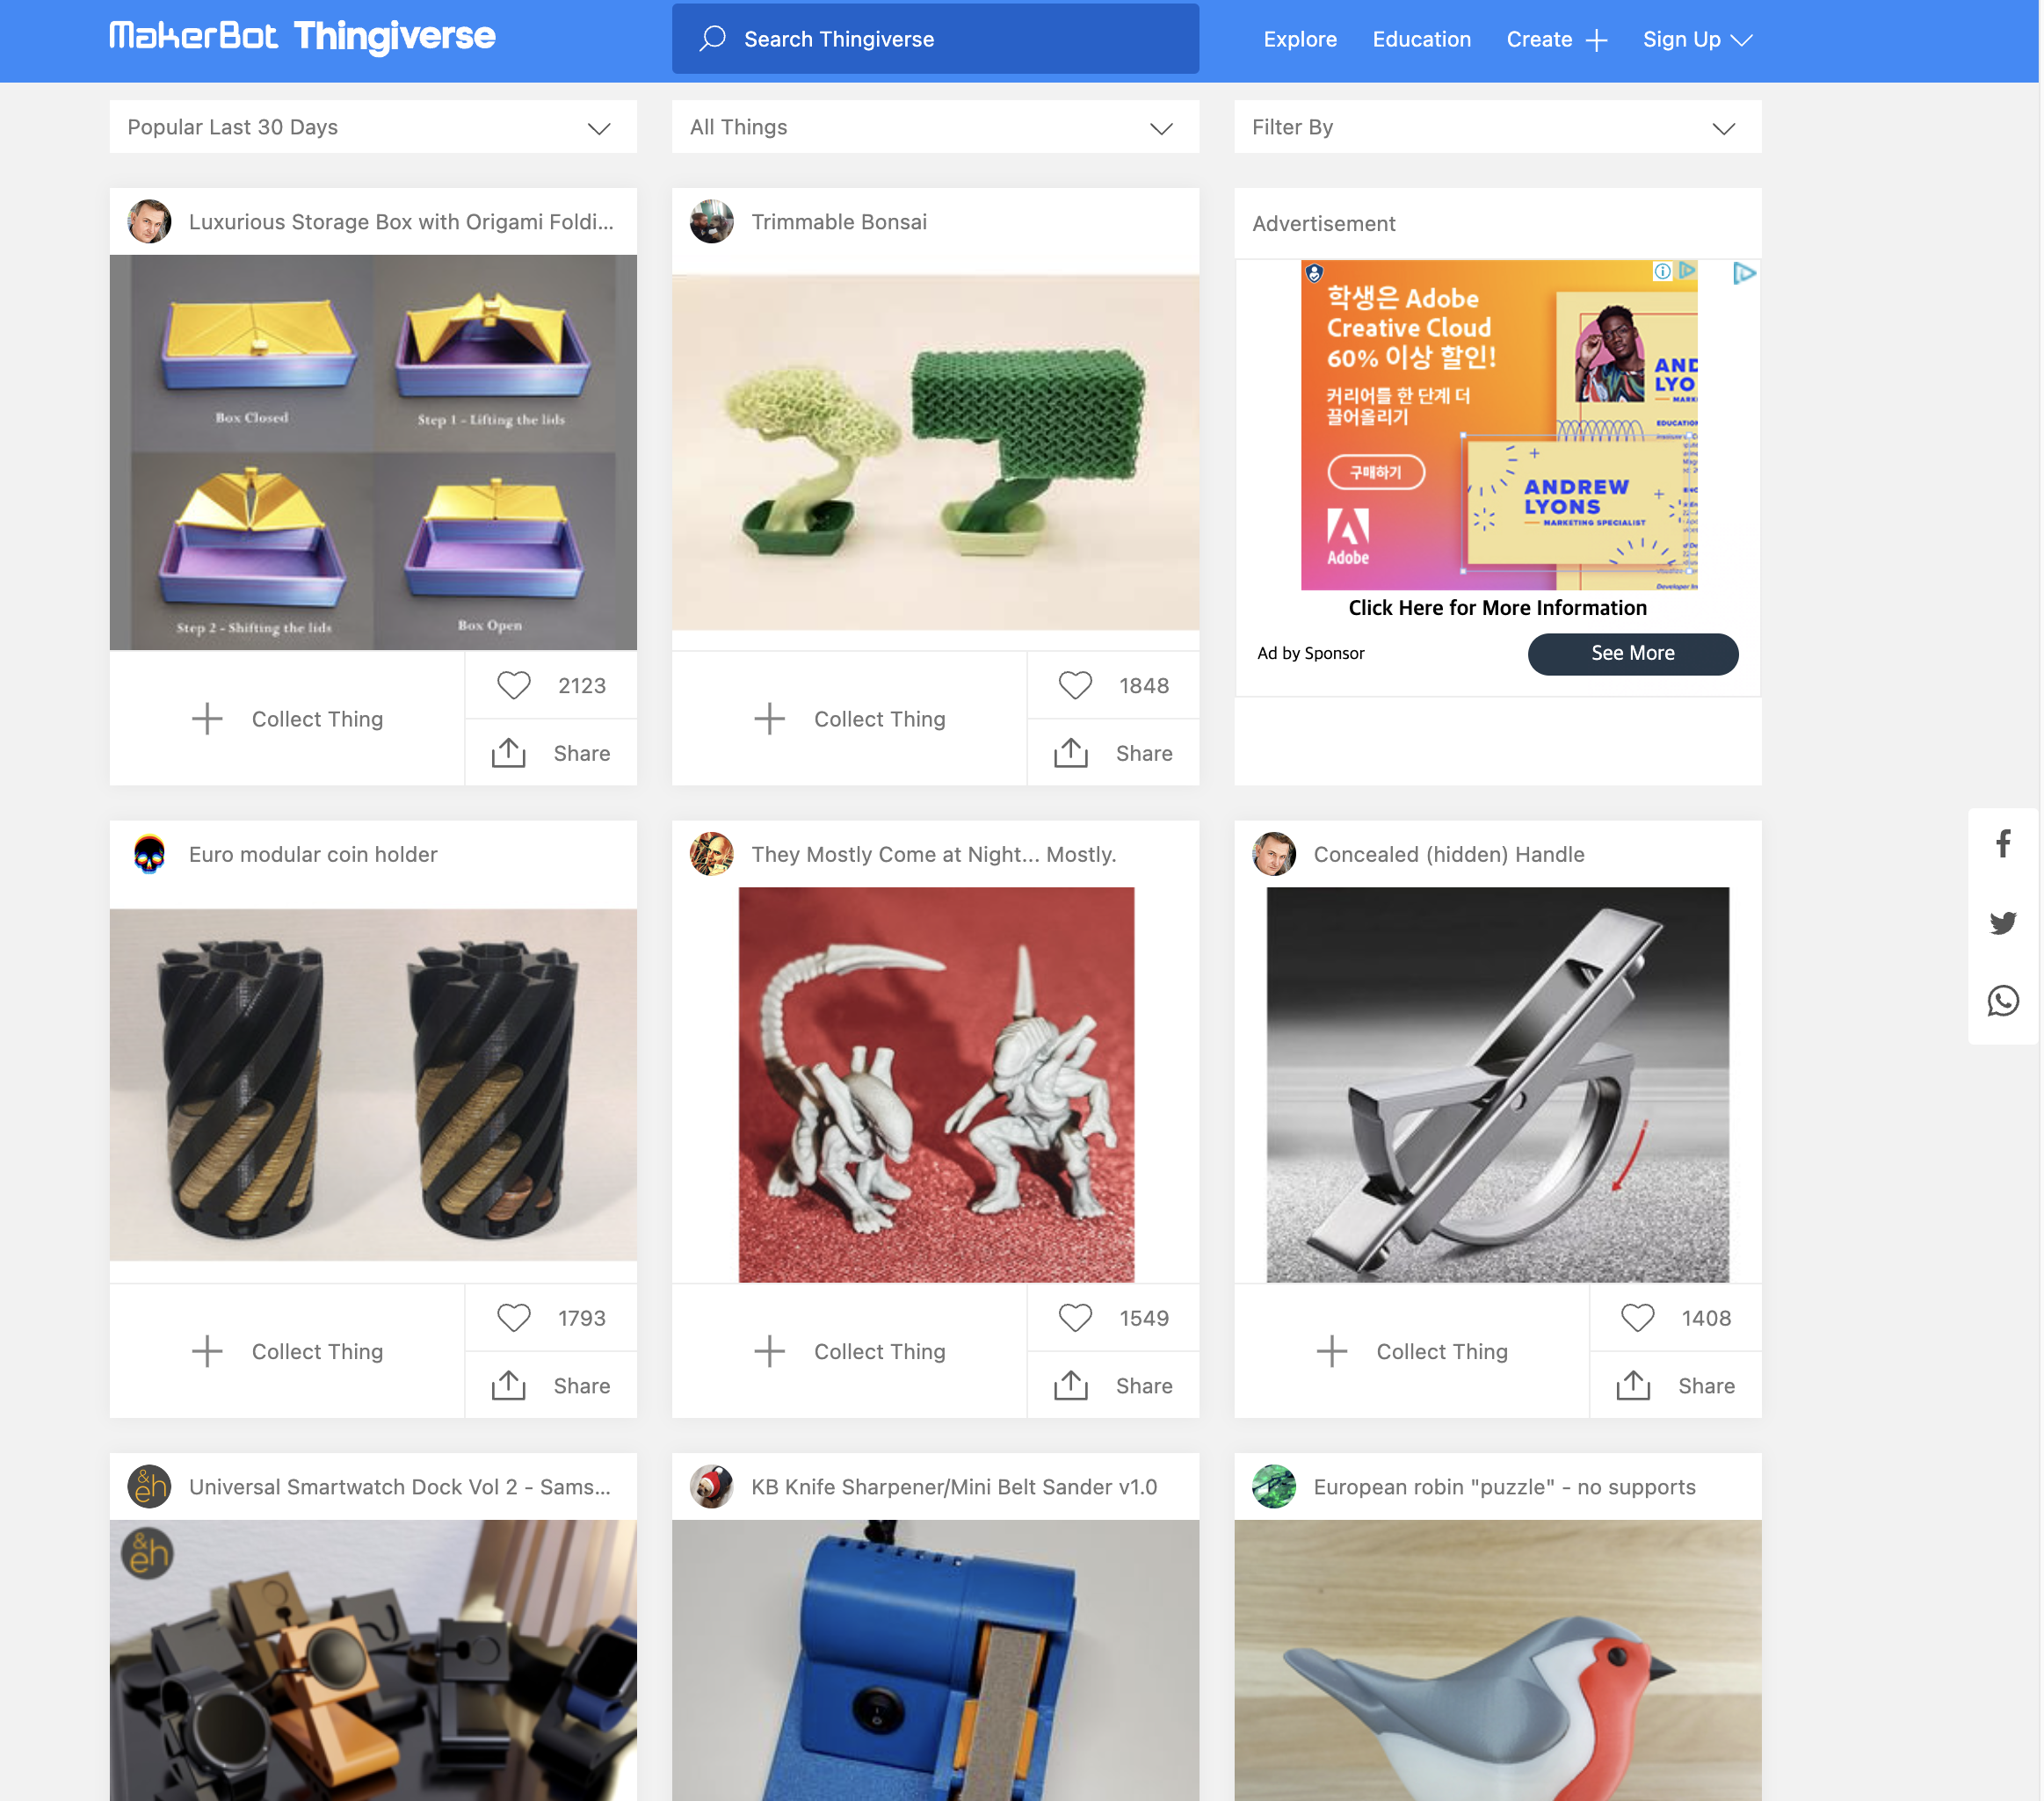Click the Facebook share icon
The image size is (2044, 1801).
[2002, 844]
